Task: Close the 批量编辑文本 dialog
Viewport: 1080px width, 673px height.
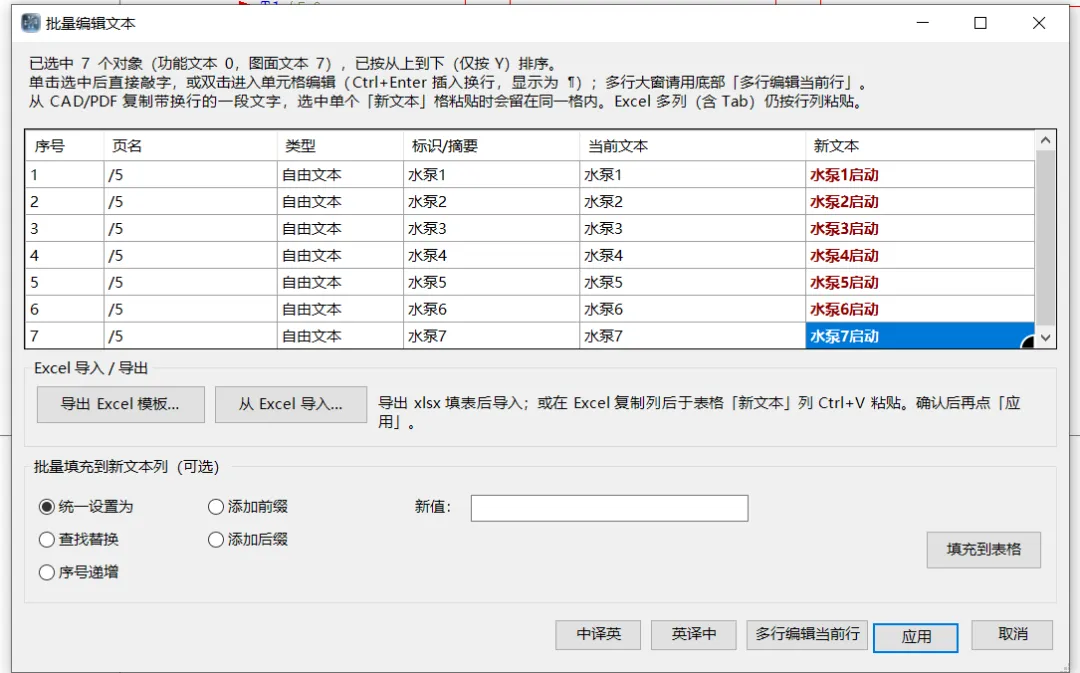Action: 1039,23
